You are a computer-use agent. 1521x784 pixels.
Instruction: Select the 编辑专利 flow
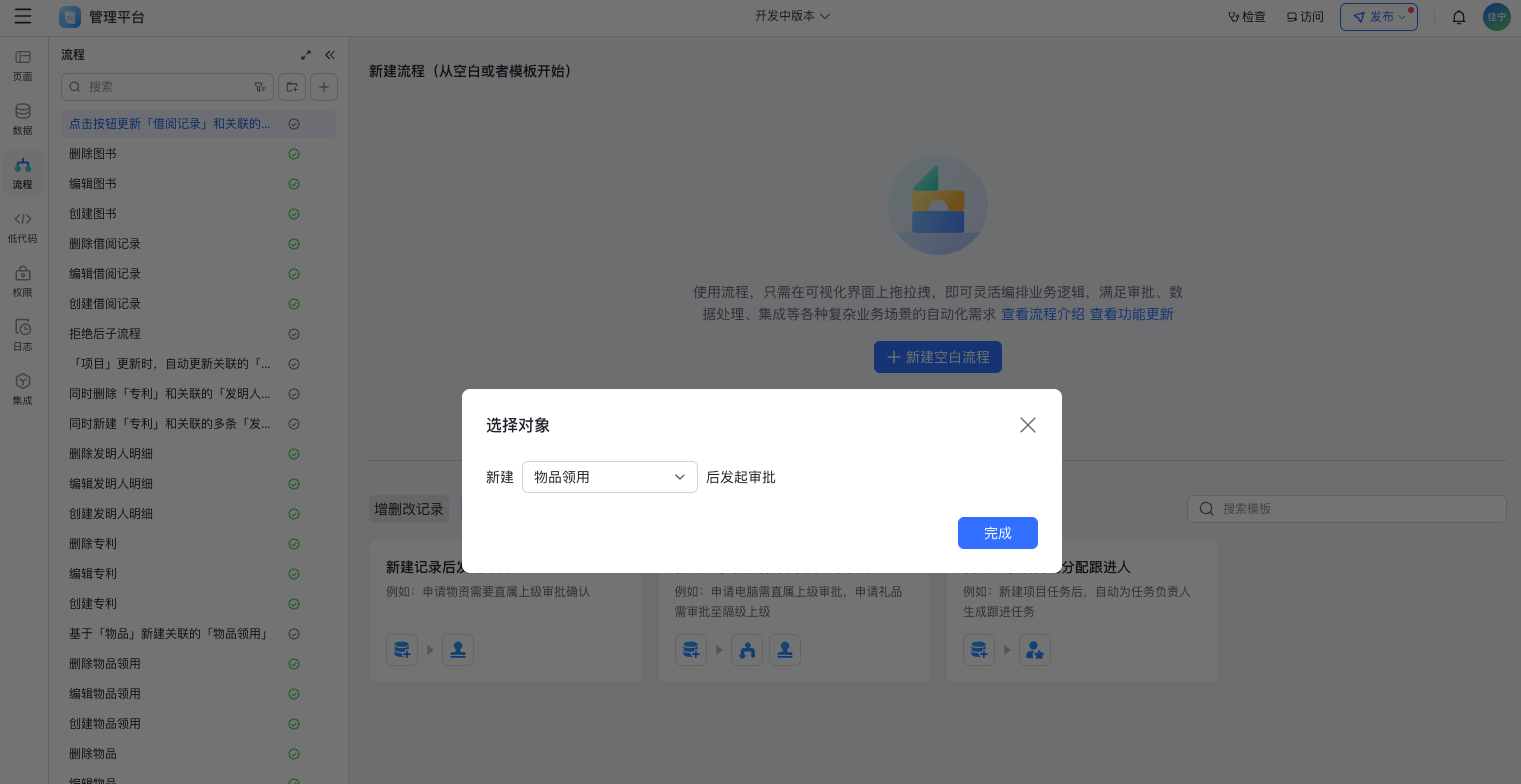(198, 574)
